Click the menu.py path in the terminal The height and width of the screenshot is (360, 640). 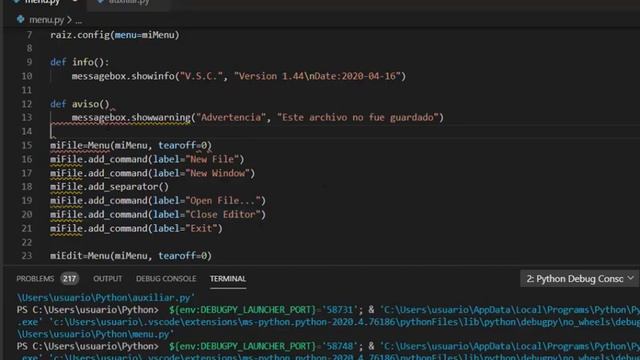95,334
